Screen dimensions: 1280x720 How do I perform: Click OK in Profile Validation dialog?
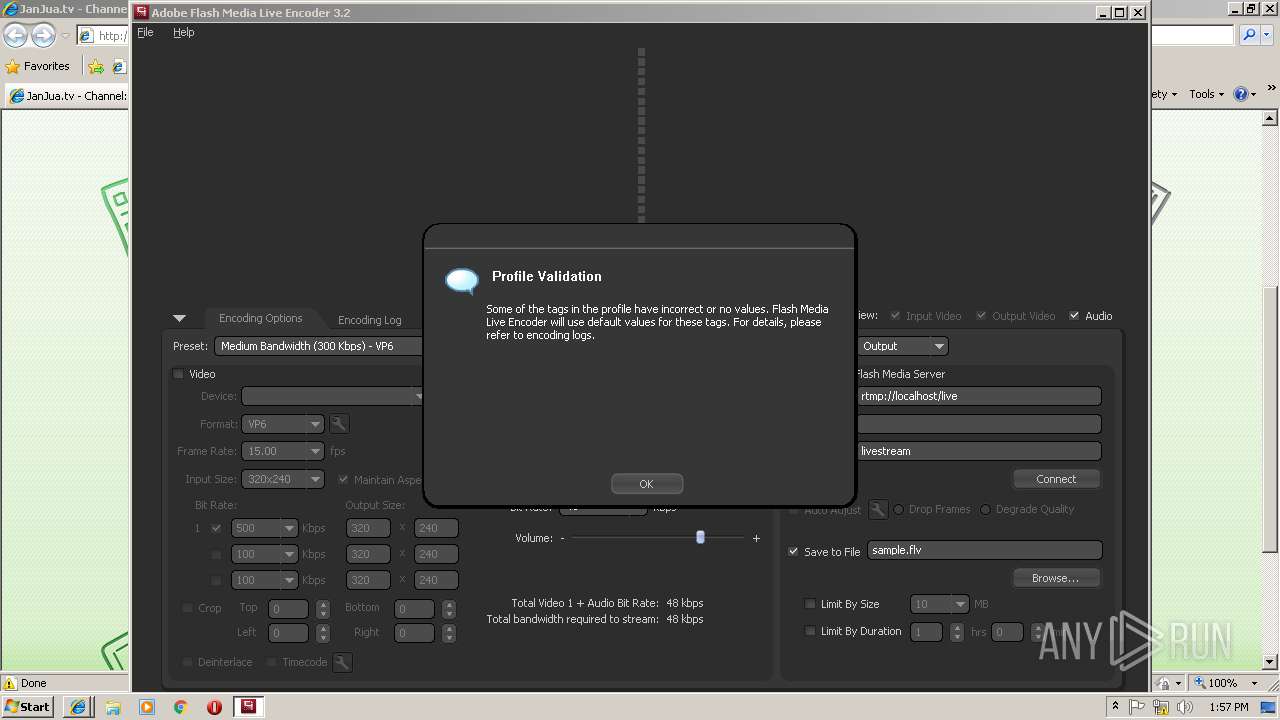[646, 484]
